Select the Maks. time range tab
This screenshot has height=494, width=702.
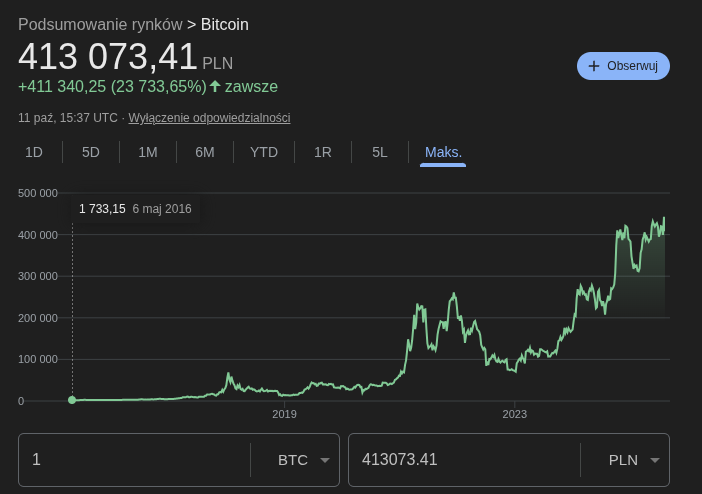pos(443,152)
